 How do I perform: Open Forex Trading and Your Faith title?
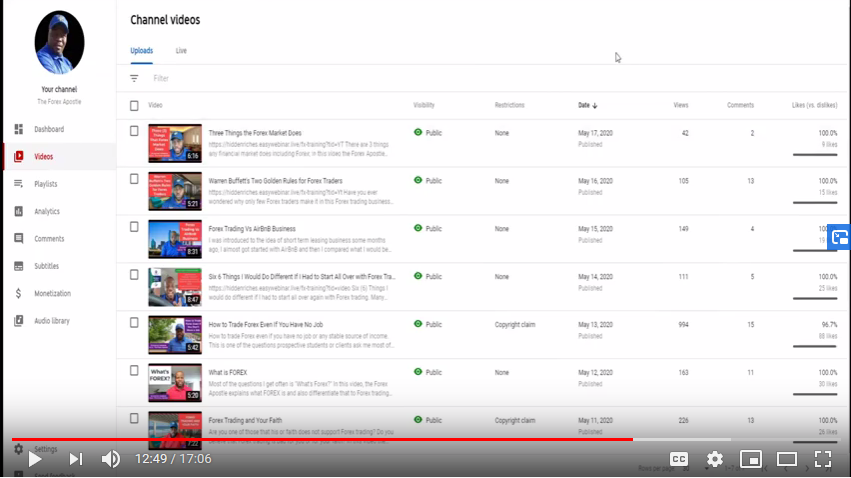[245, 420]
